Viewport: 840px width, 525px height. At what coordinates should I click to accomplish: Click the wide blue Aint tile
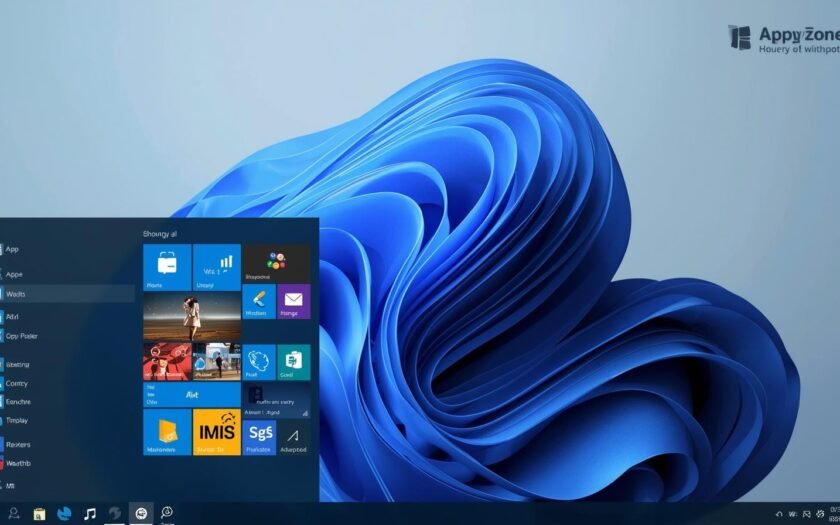[x=192, y=395]
